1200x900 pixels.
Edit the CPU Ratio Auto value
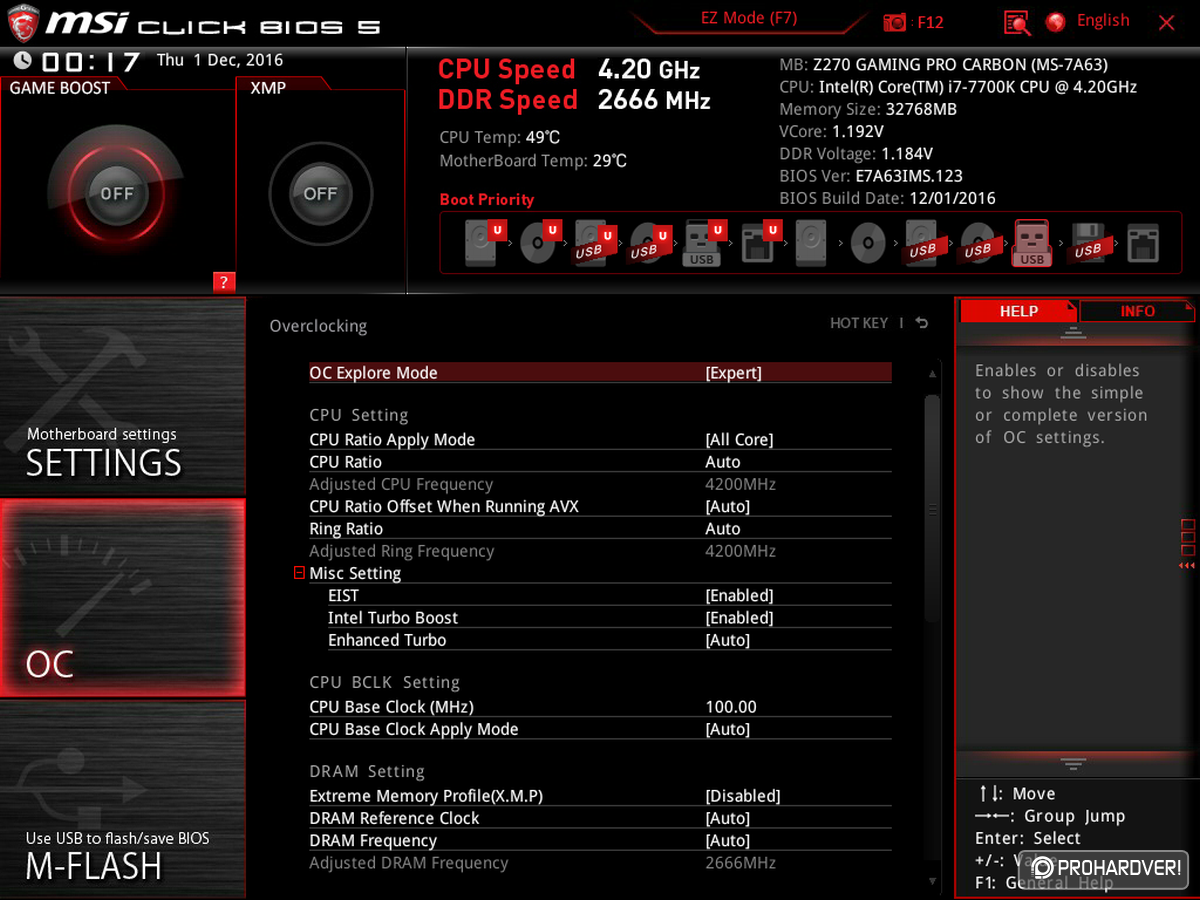(x=723, y=462)
